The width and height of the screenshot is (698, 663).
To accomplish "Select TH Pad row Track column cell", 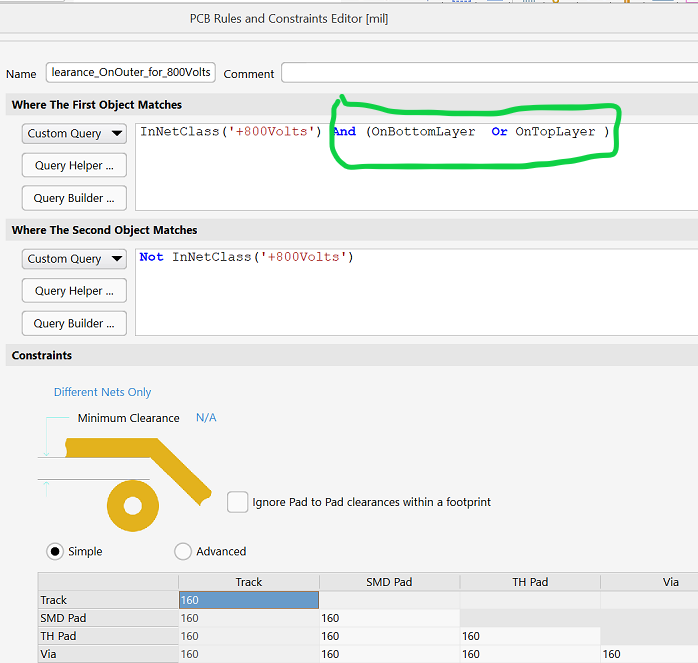I will (x=249, y=636).
